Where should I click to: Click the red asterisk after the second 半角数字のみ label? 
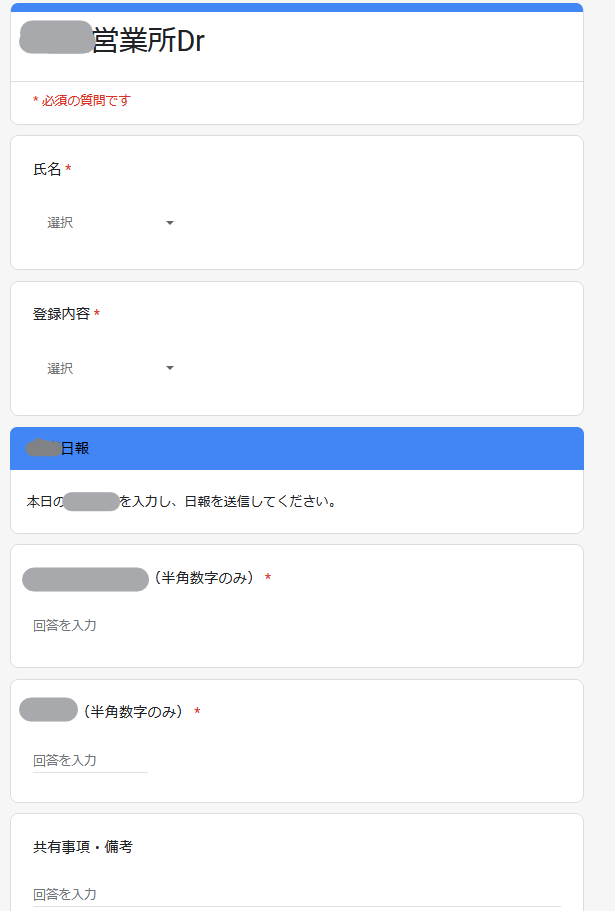197,711
